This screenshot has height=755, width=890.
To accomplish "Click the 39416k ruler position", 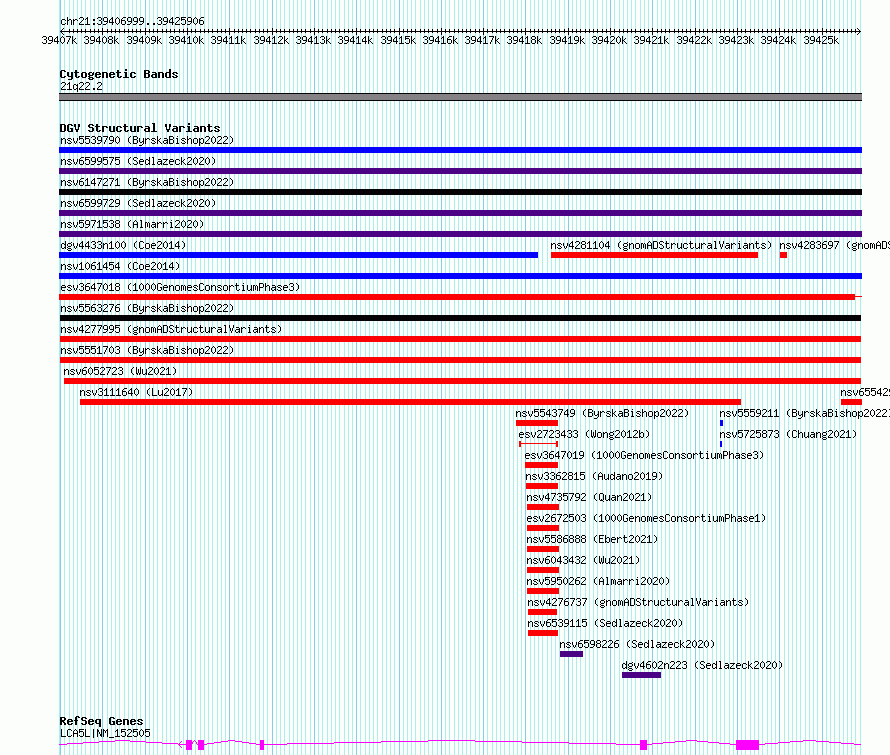I will click(x=440, y=40).
